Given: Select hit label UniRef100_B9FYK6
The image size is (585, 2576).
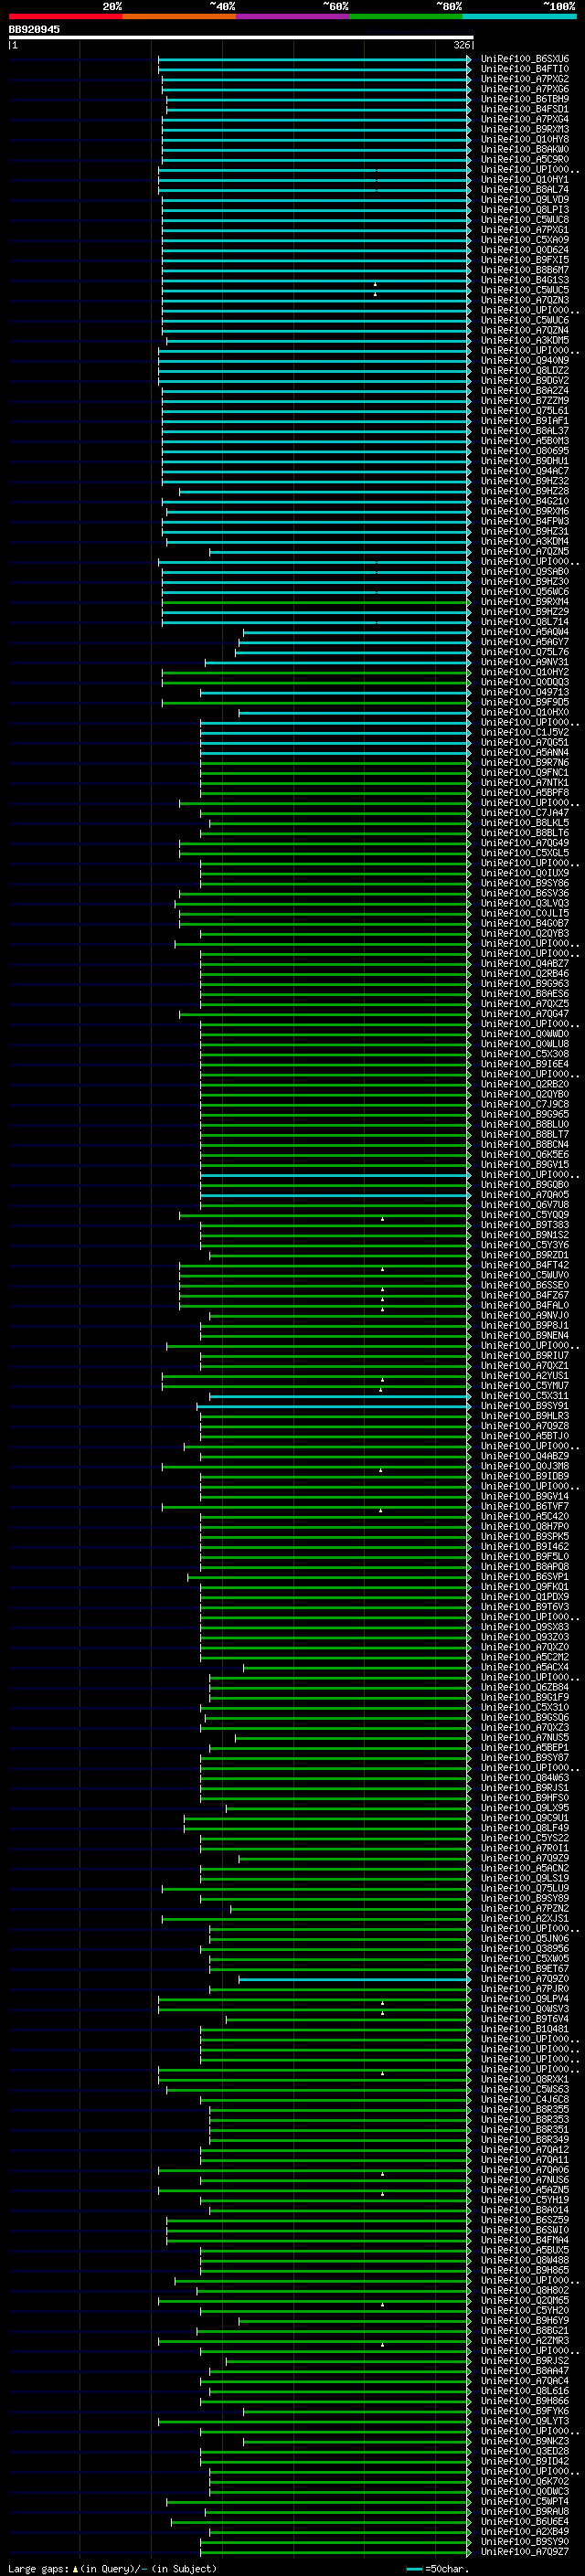Looking at the screenshot, I should pos(525,2411).
